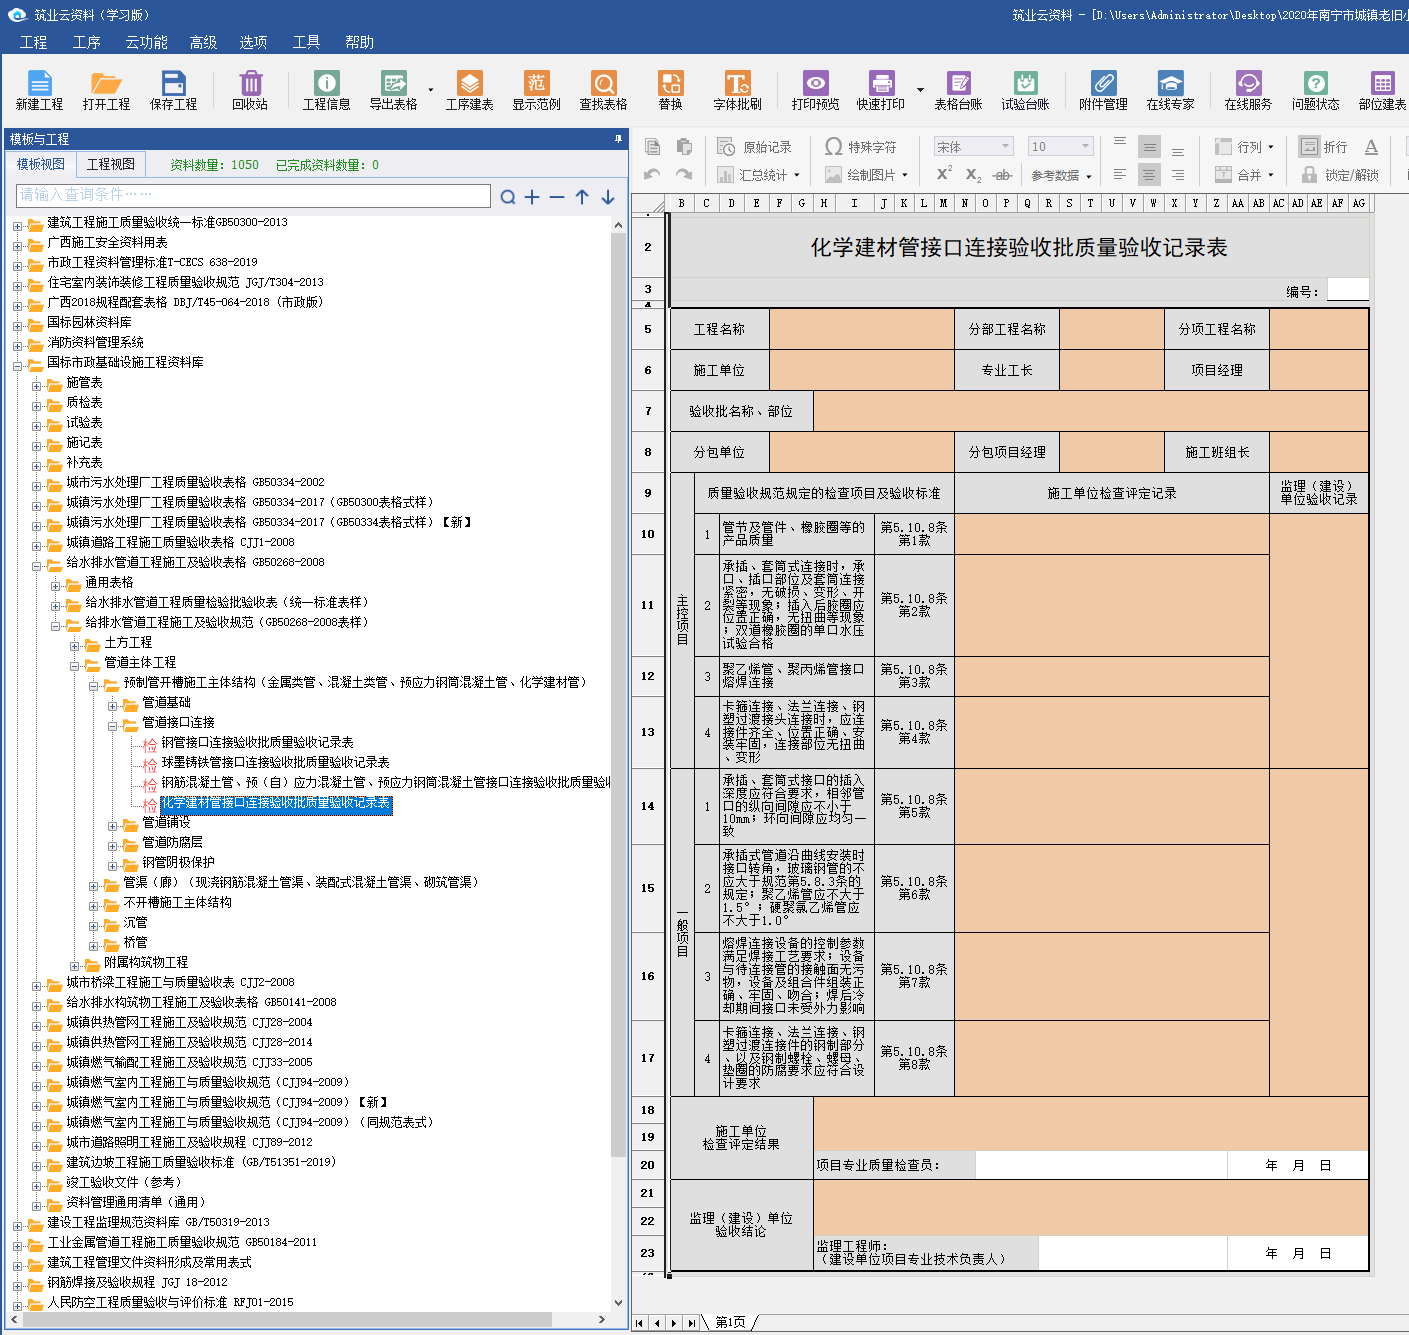Open 工程信息 project info

point(327,90)
